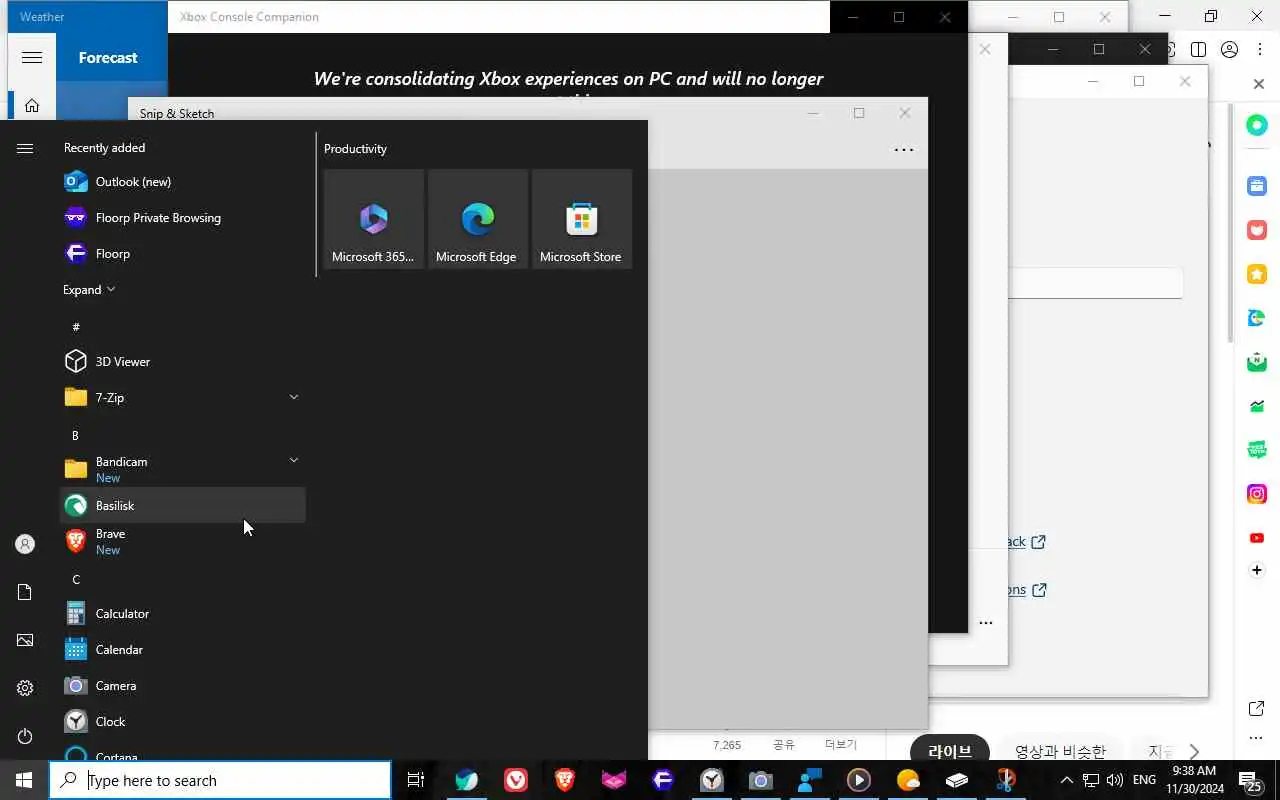This screenshot has height=800, width=1280.
Task: Toggle the browser split view icon
Action: tap(1198, 50)
